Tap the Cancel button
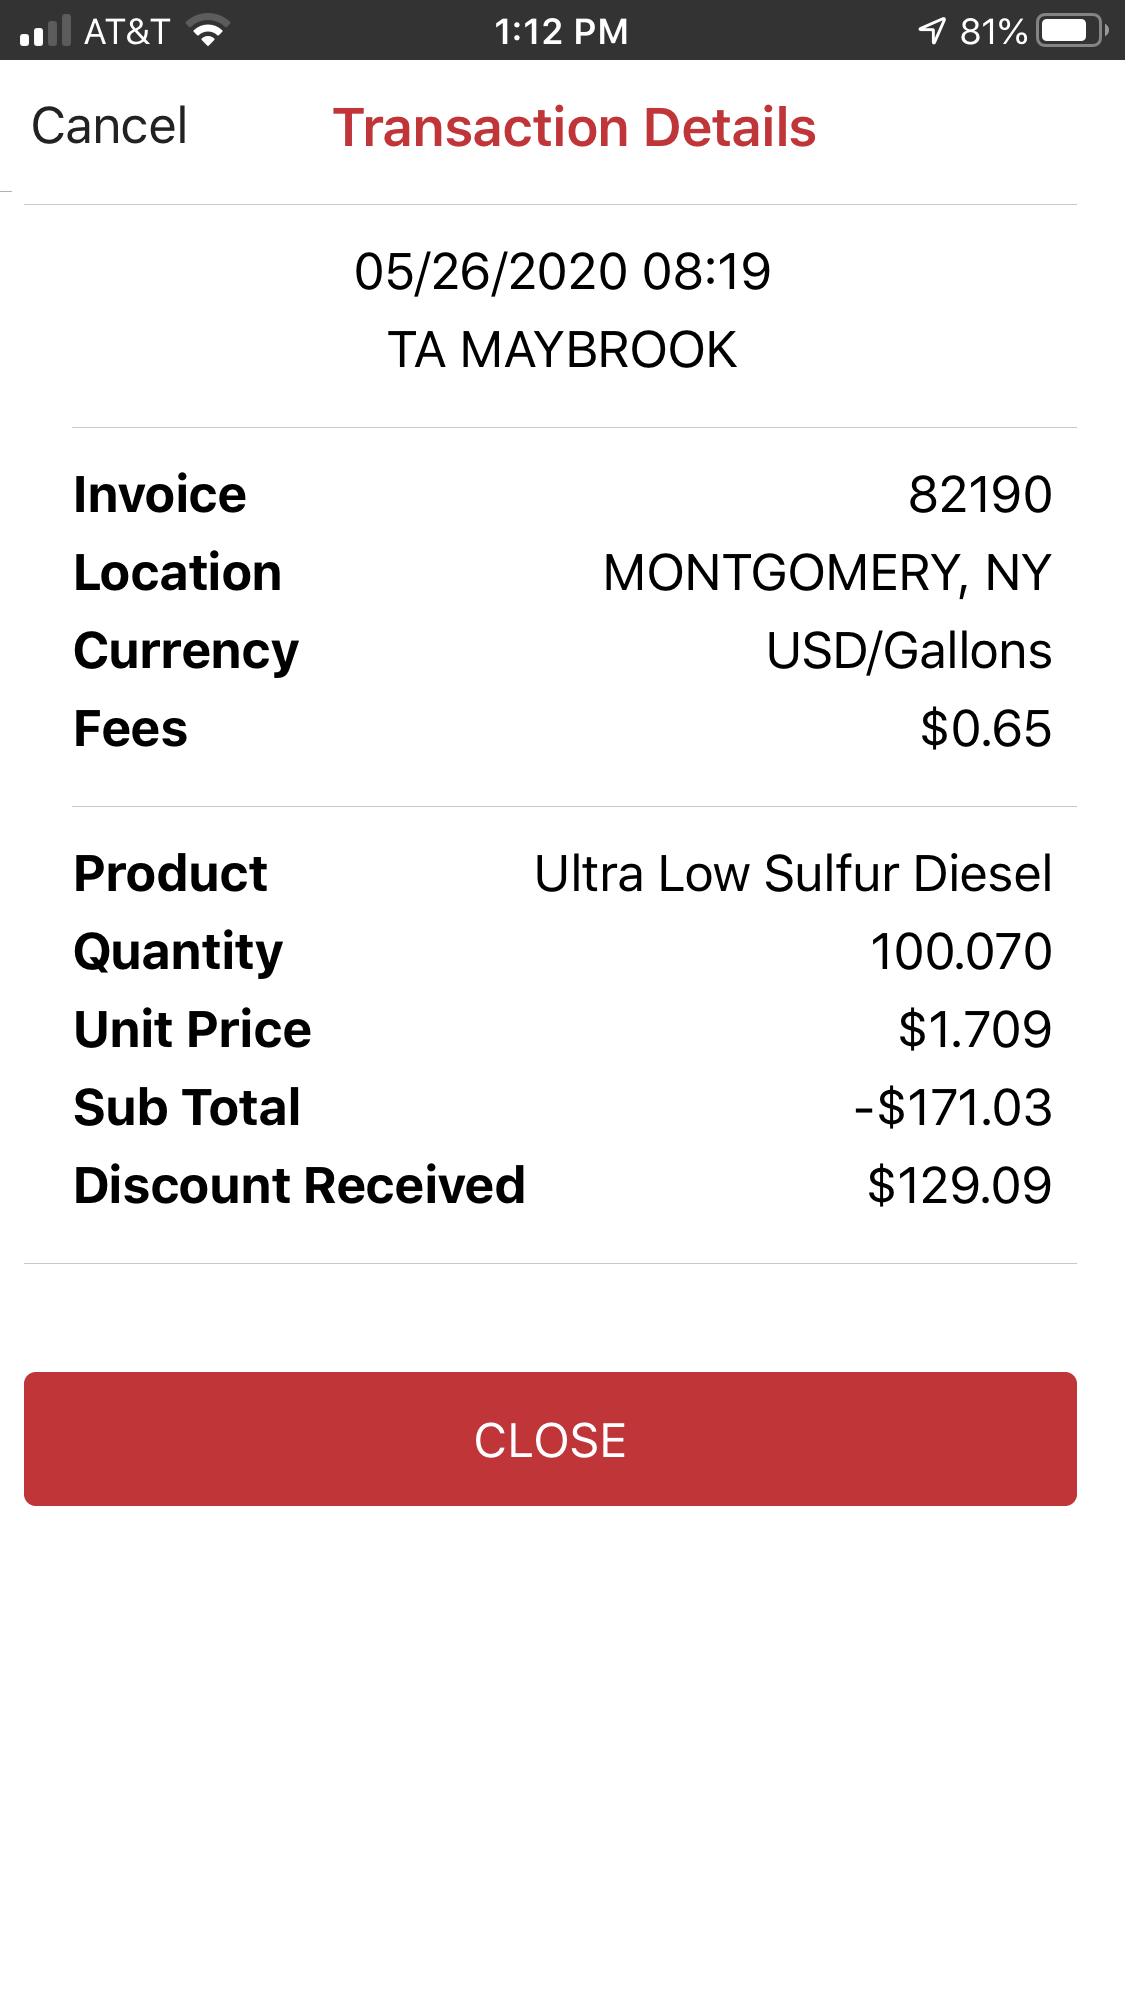 110,127
